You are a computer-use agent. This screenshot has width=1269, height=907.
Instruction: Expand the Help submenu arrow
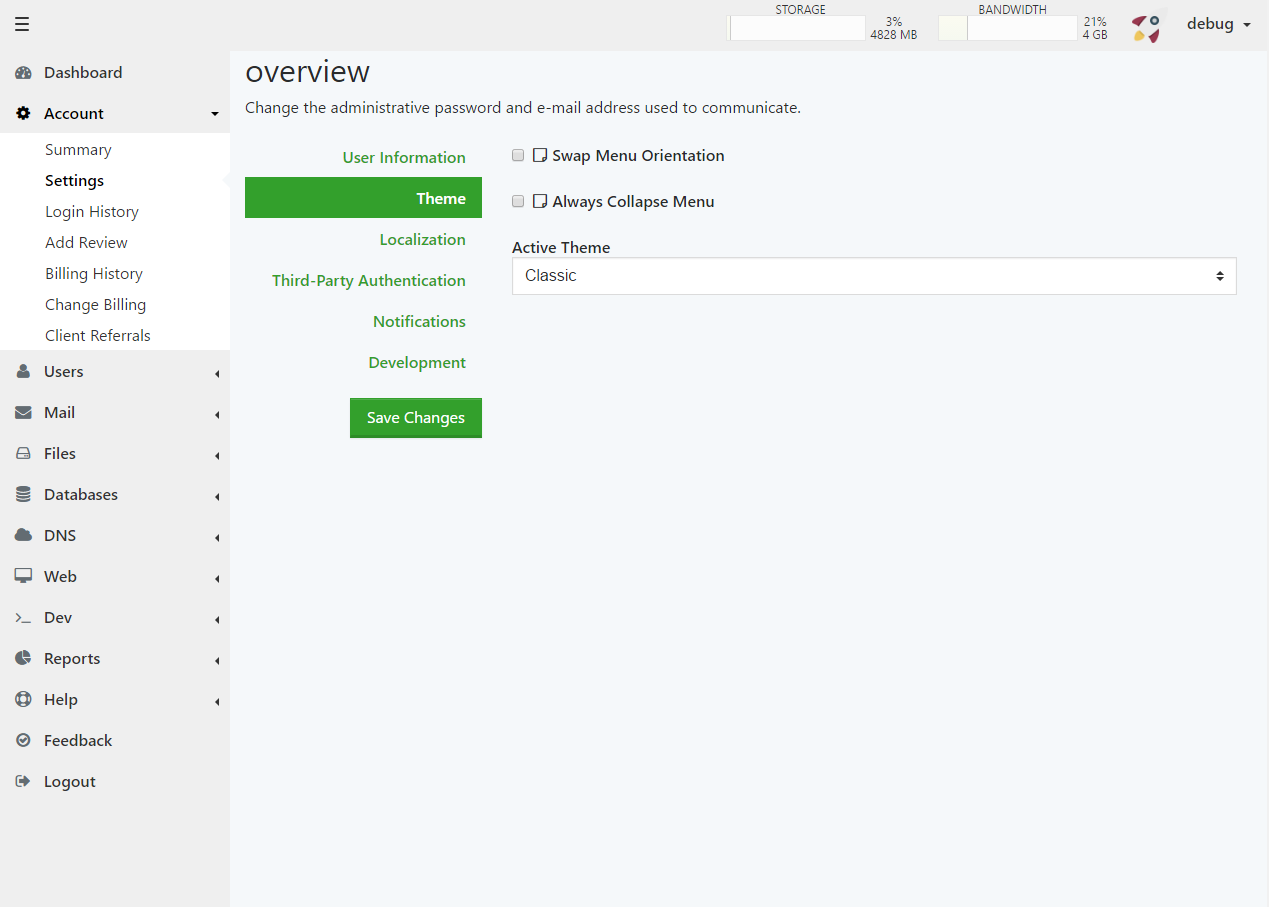(x=217, y=702)
